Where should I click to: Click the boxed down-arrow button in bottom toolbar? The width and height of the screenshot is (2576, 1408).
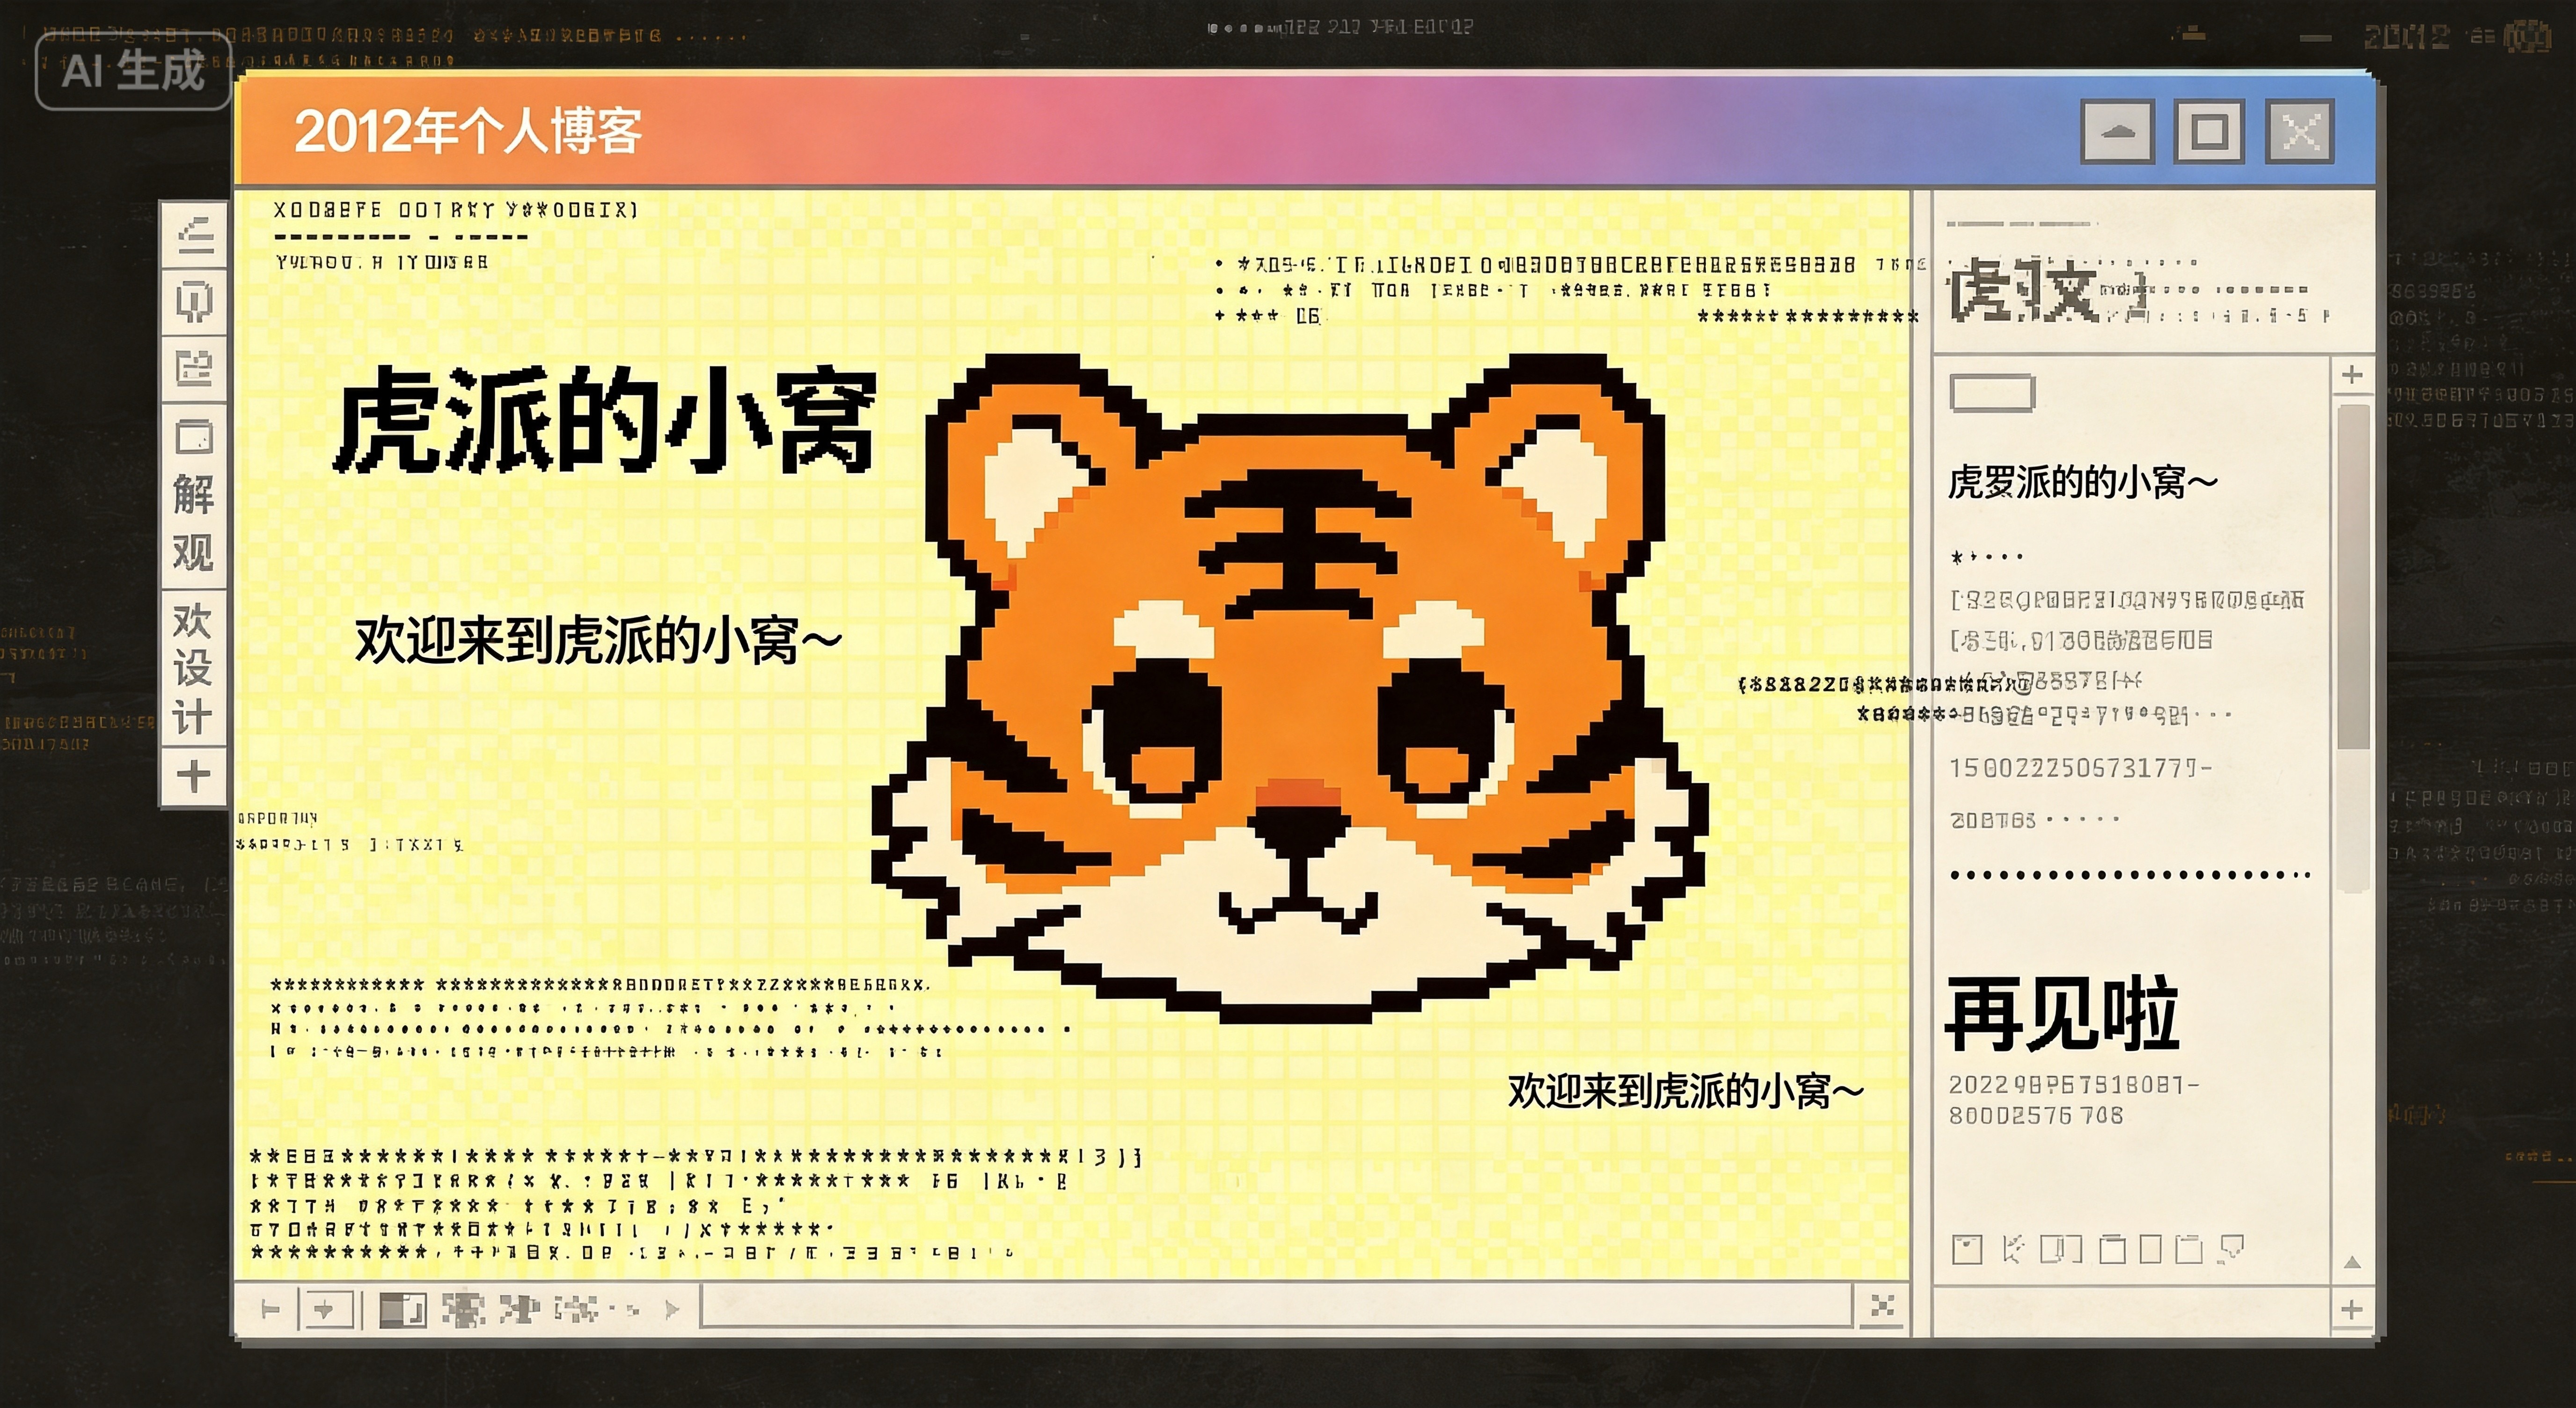[x=327, y=1309]
